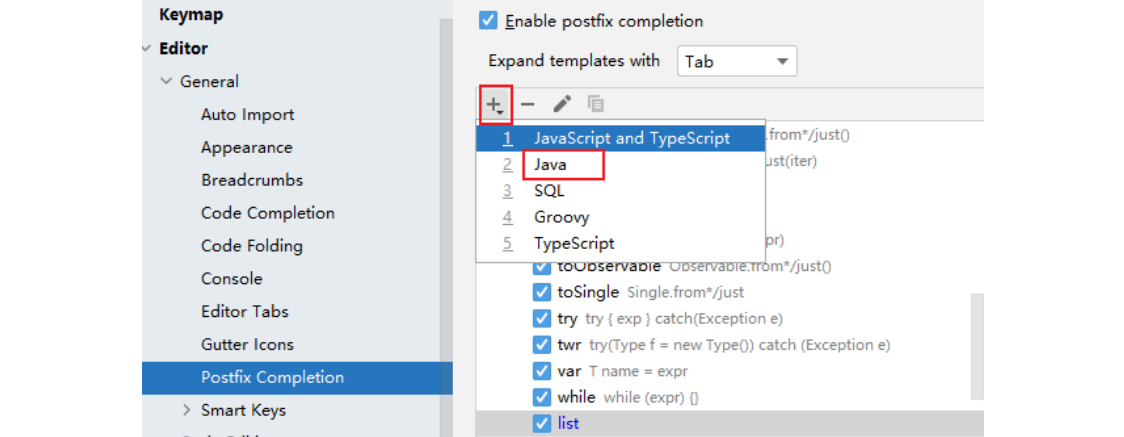The image size is (1124, 437).
Task: Toggle the toSingle template checkbox
Action: pyautogui.click(x=542, y=293)
